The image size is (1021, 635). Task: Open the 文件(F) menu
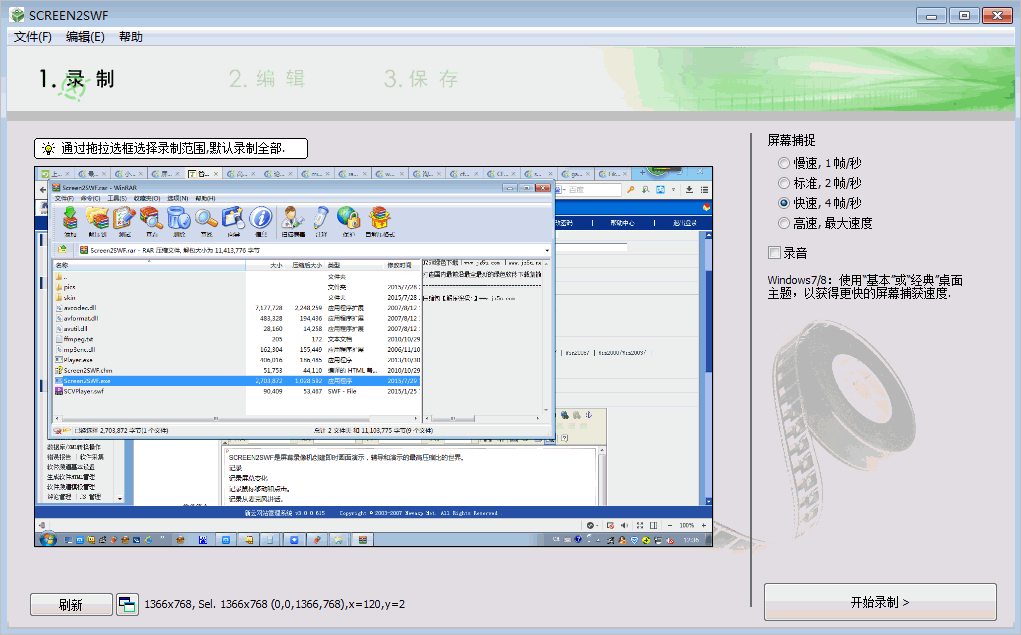[33, 37]
